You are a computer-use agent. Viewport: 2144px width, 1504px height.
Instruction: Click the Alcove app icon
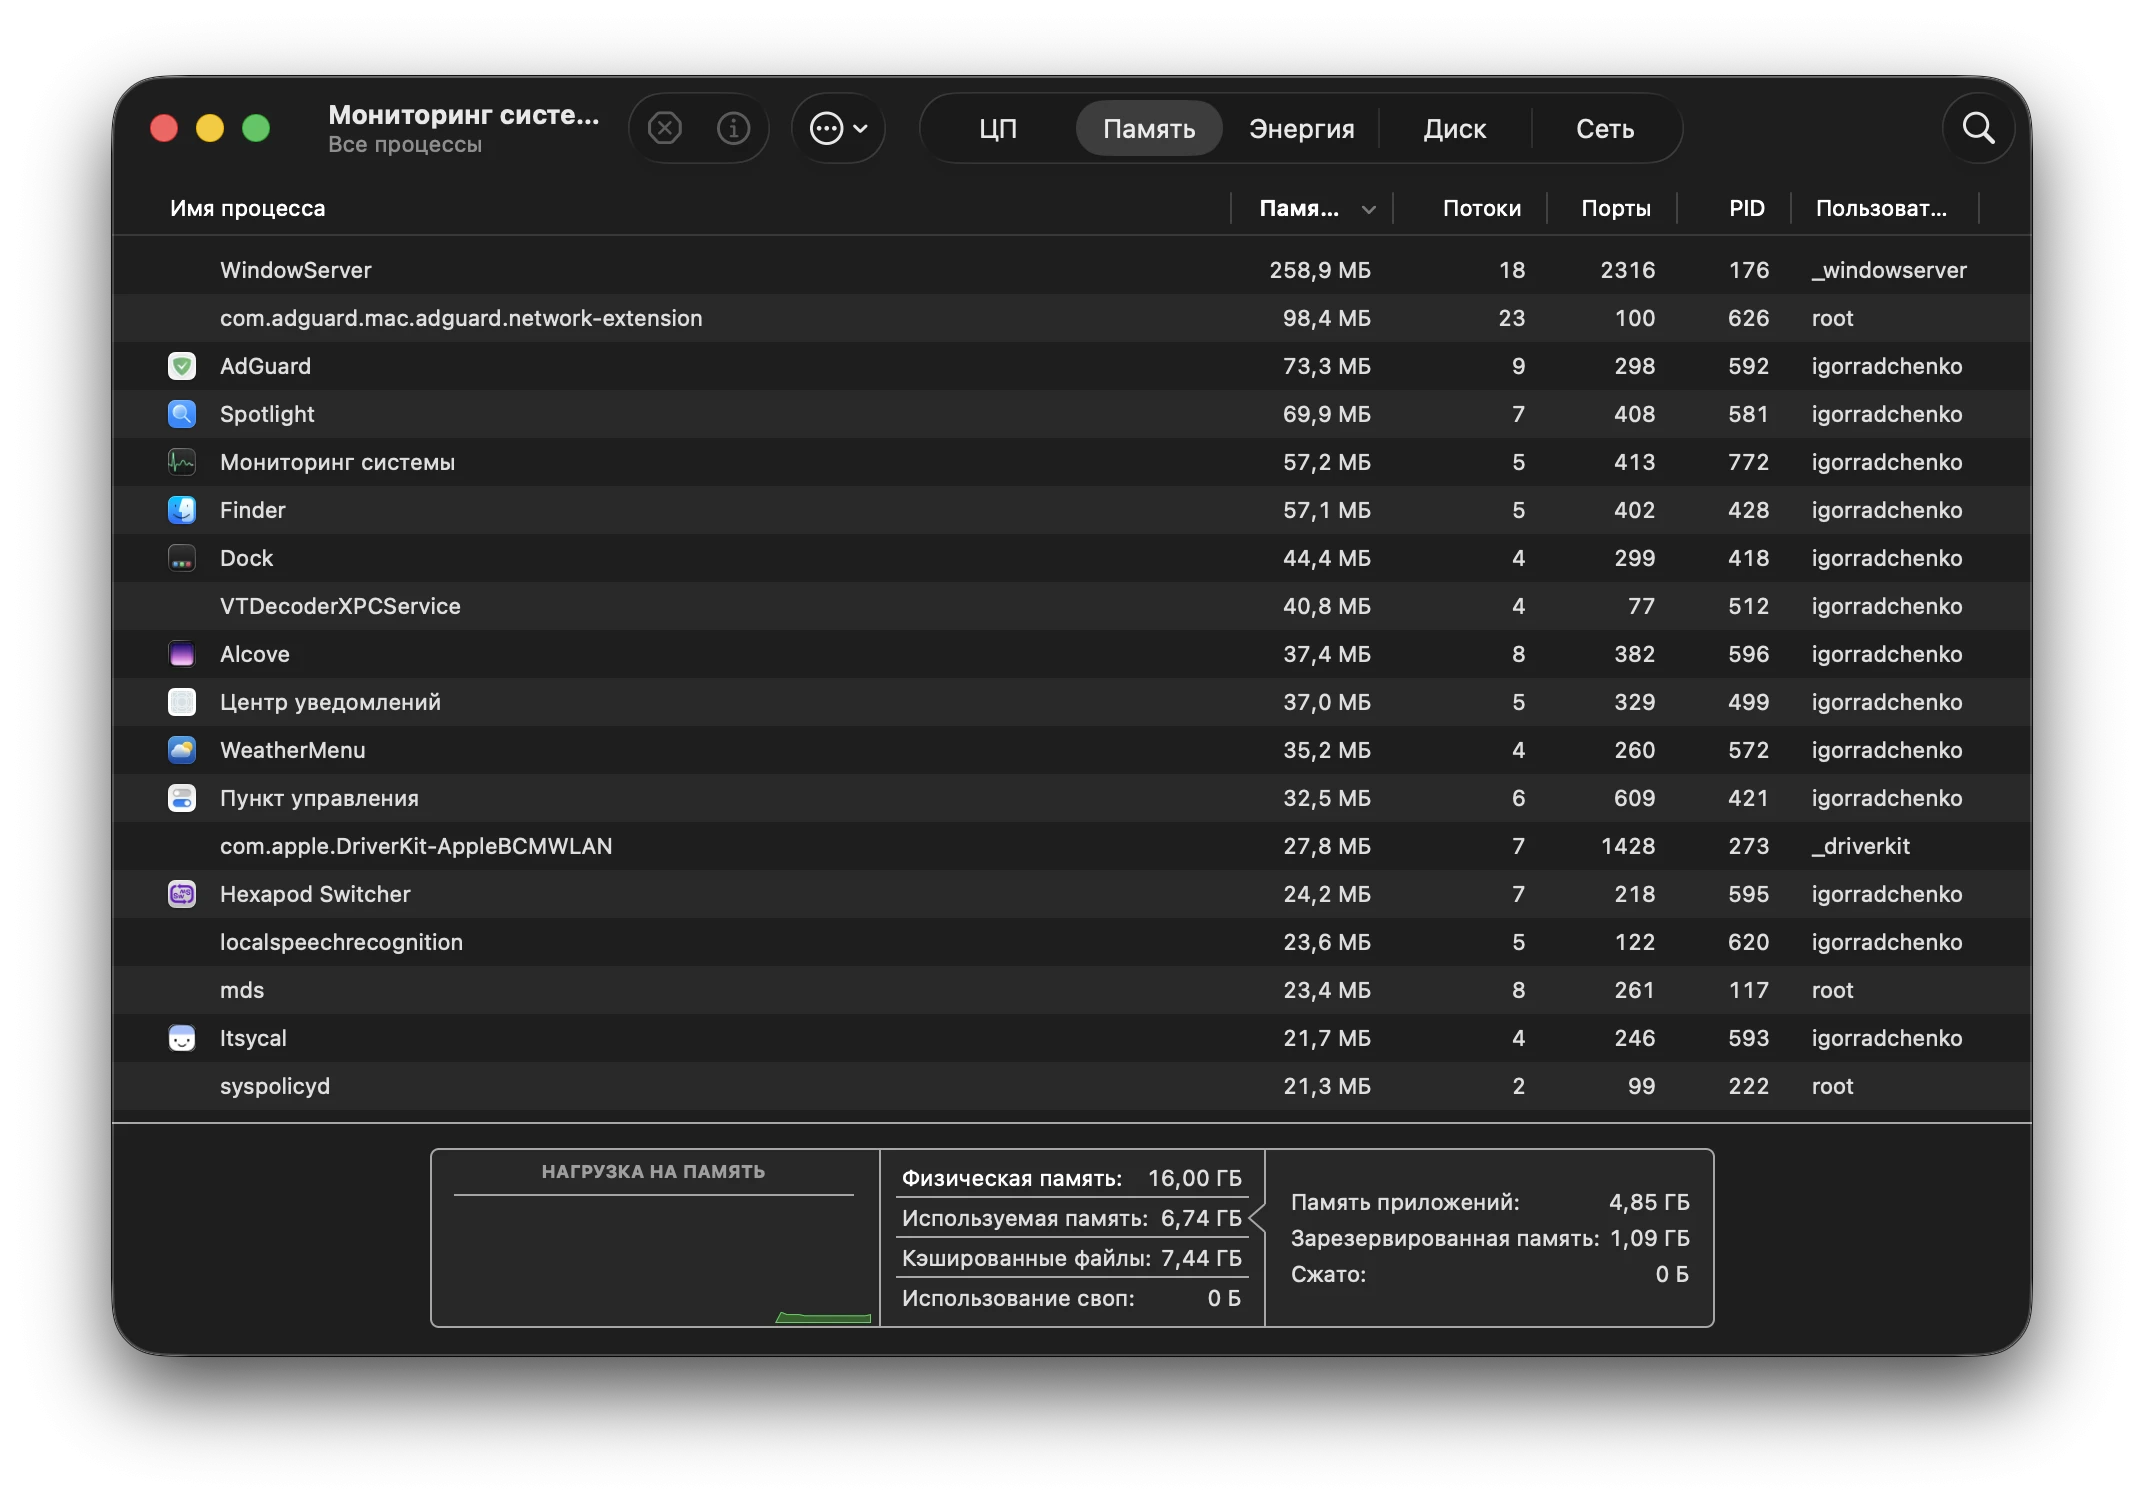pos(182,654)
